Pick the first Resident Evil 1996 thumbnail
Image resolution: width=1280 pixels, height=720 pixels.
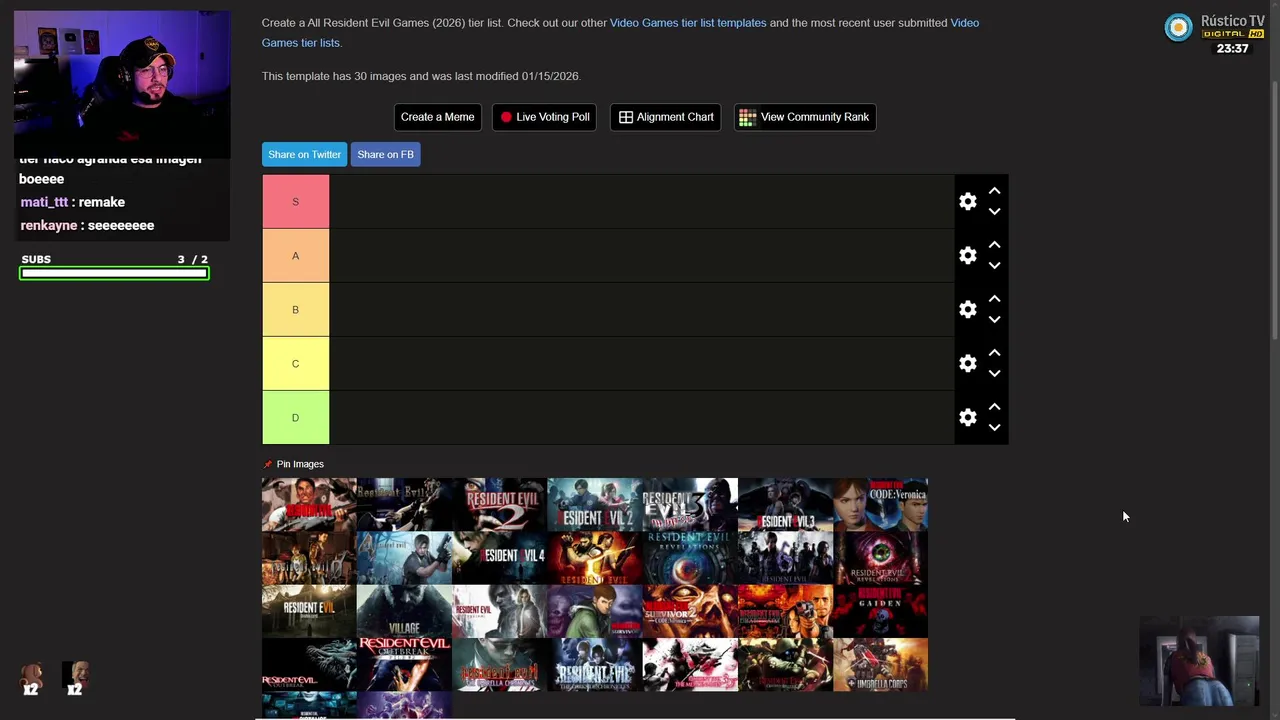tap(309, 504)
